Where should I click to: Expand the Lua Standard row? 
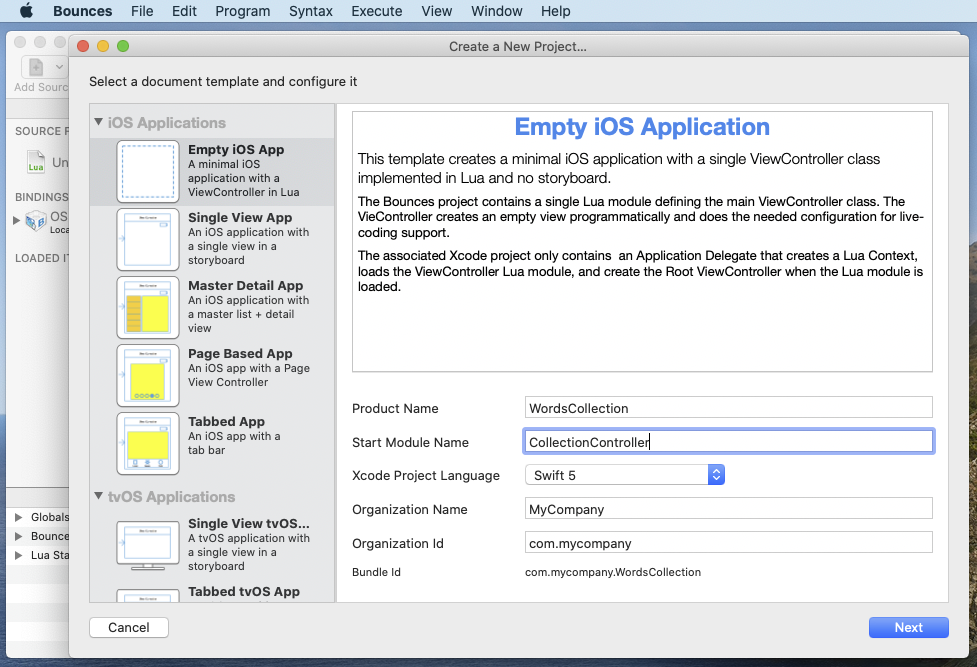pyautogui.click(x=19, y=555)
